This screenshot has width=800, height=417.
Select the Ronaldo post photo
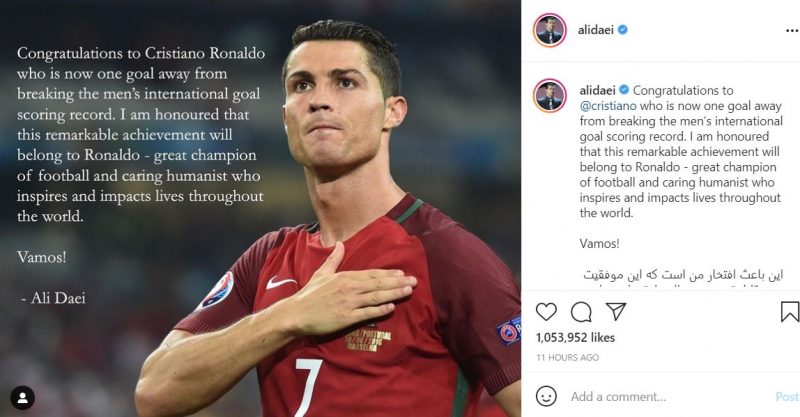click(x=260, y=208)
